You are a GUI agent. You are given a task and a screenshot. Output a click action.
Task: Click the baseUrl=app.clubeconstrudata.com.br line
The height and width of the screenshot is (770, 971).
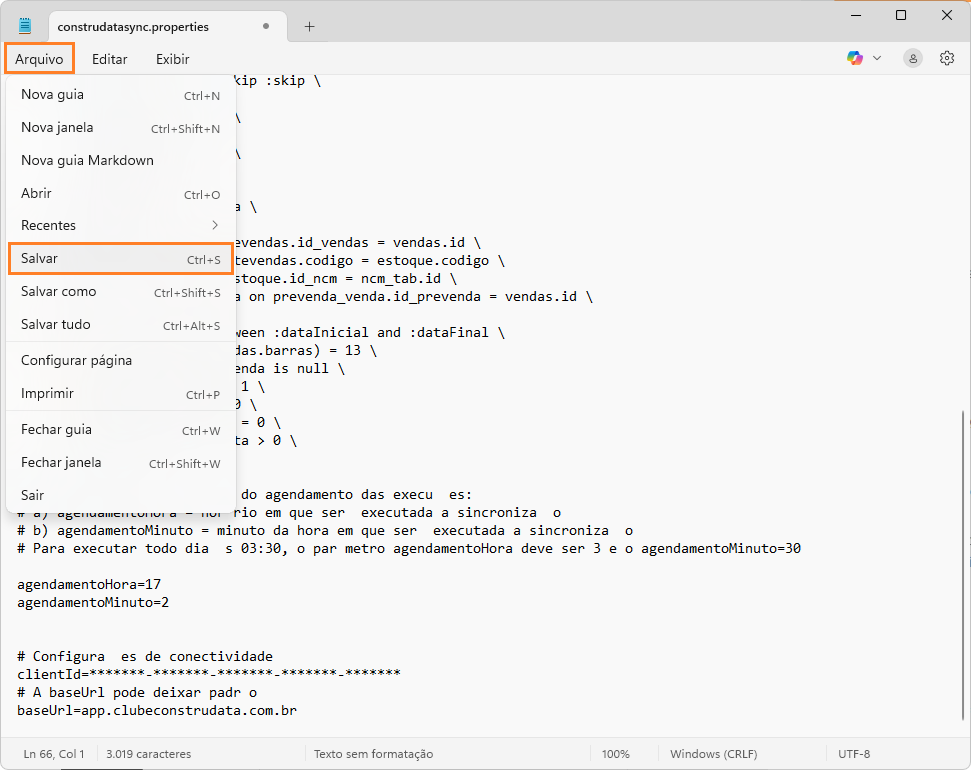(x=157, y=710)
